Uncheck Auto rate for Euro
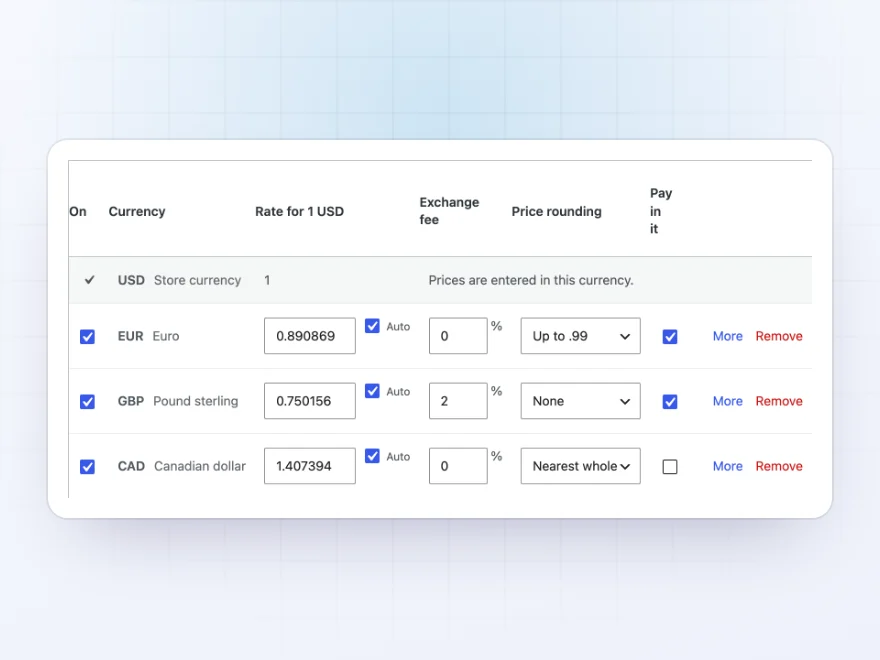880x660 pixels. 372,326
